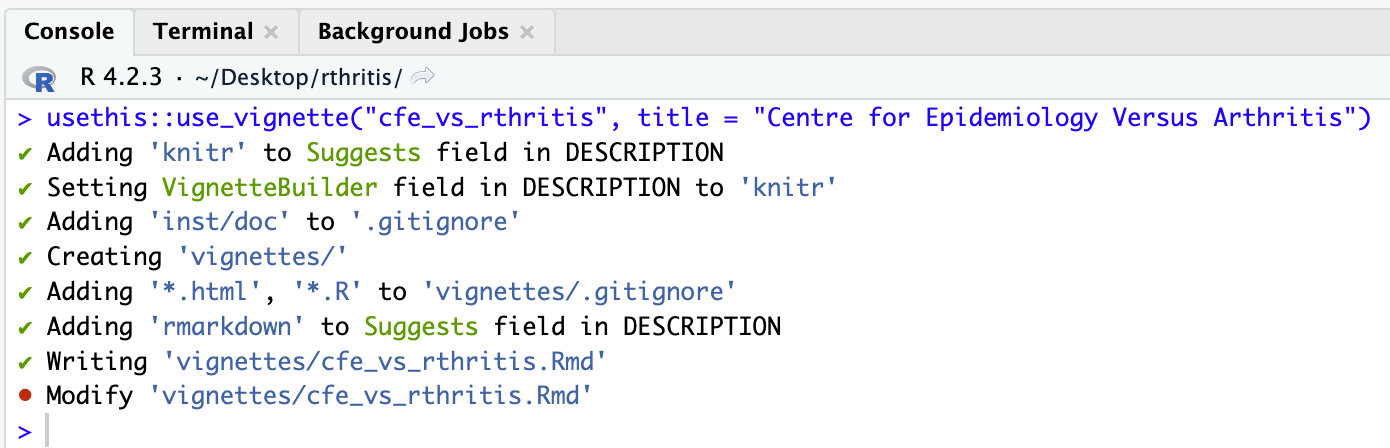Close the Terminal tab

[270, 32]
